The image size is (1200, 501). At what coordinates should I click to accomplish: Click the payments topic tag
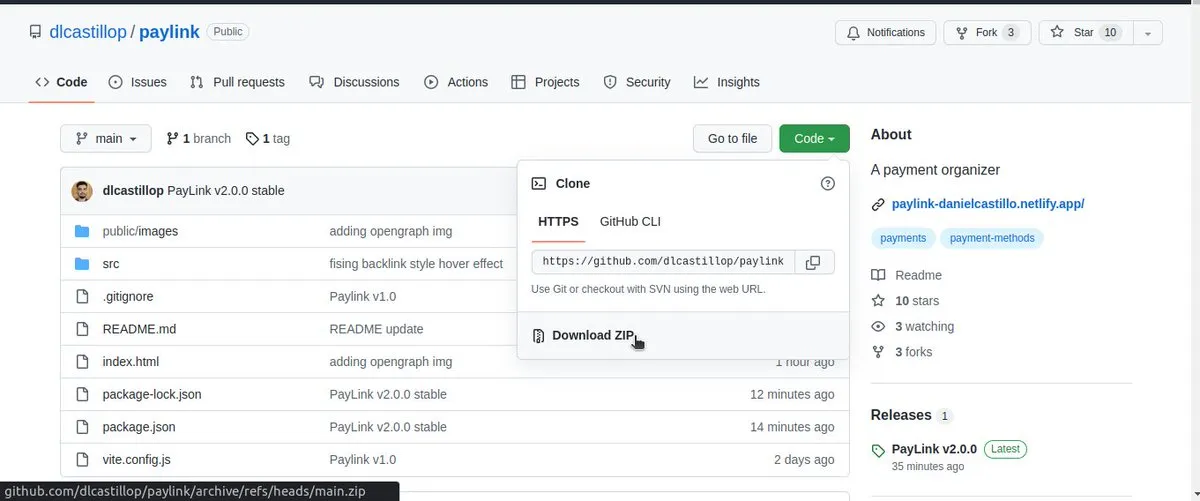[903, 238]
